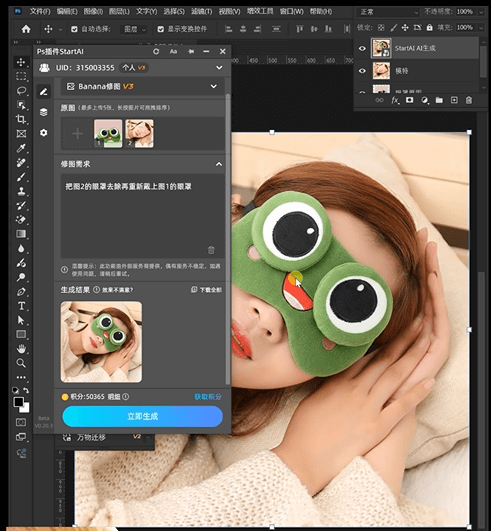The height and width of the screenshot is (531, 491).
Task: Open the 图像(I) menu
Action: 93,12
